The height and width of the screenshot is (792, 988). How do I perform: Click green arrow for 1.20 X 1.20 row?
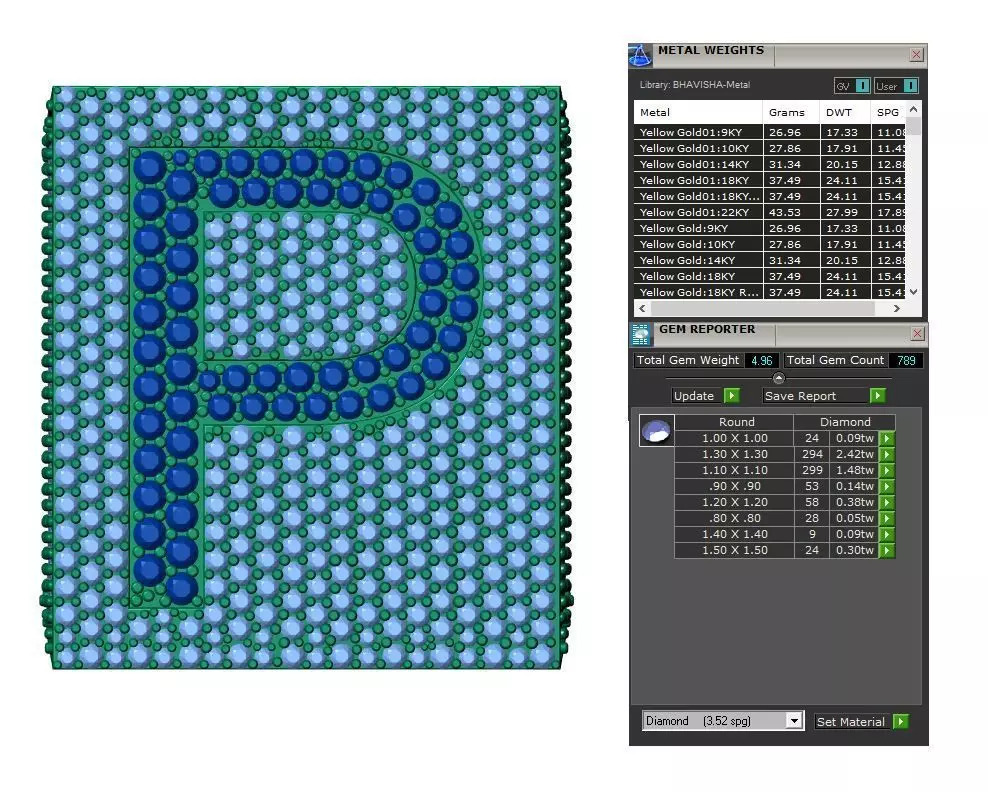point(887,503)
